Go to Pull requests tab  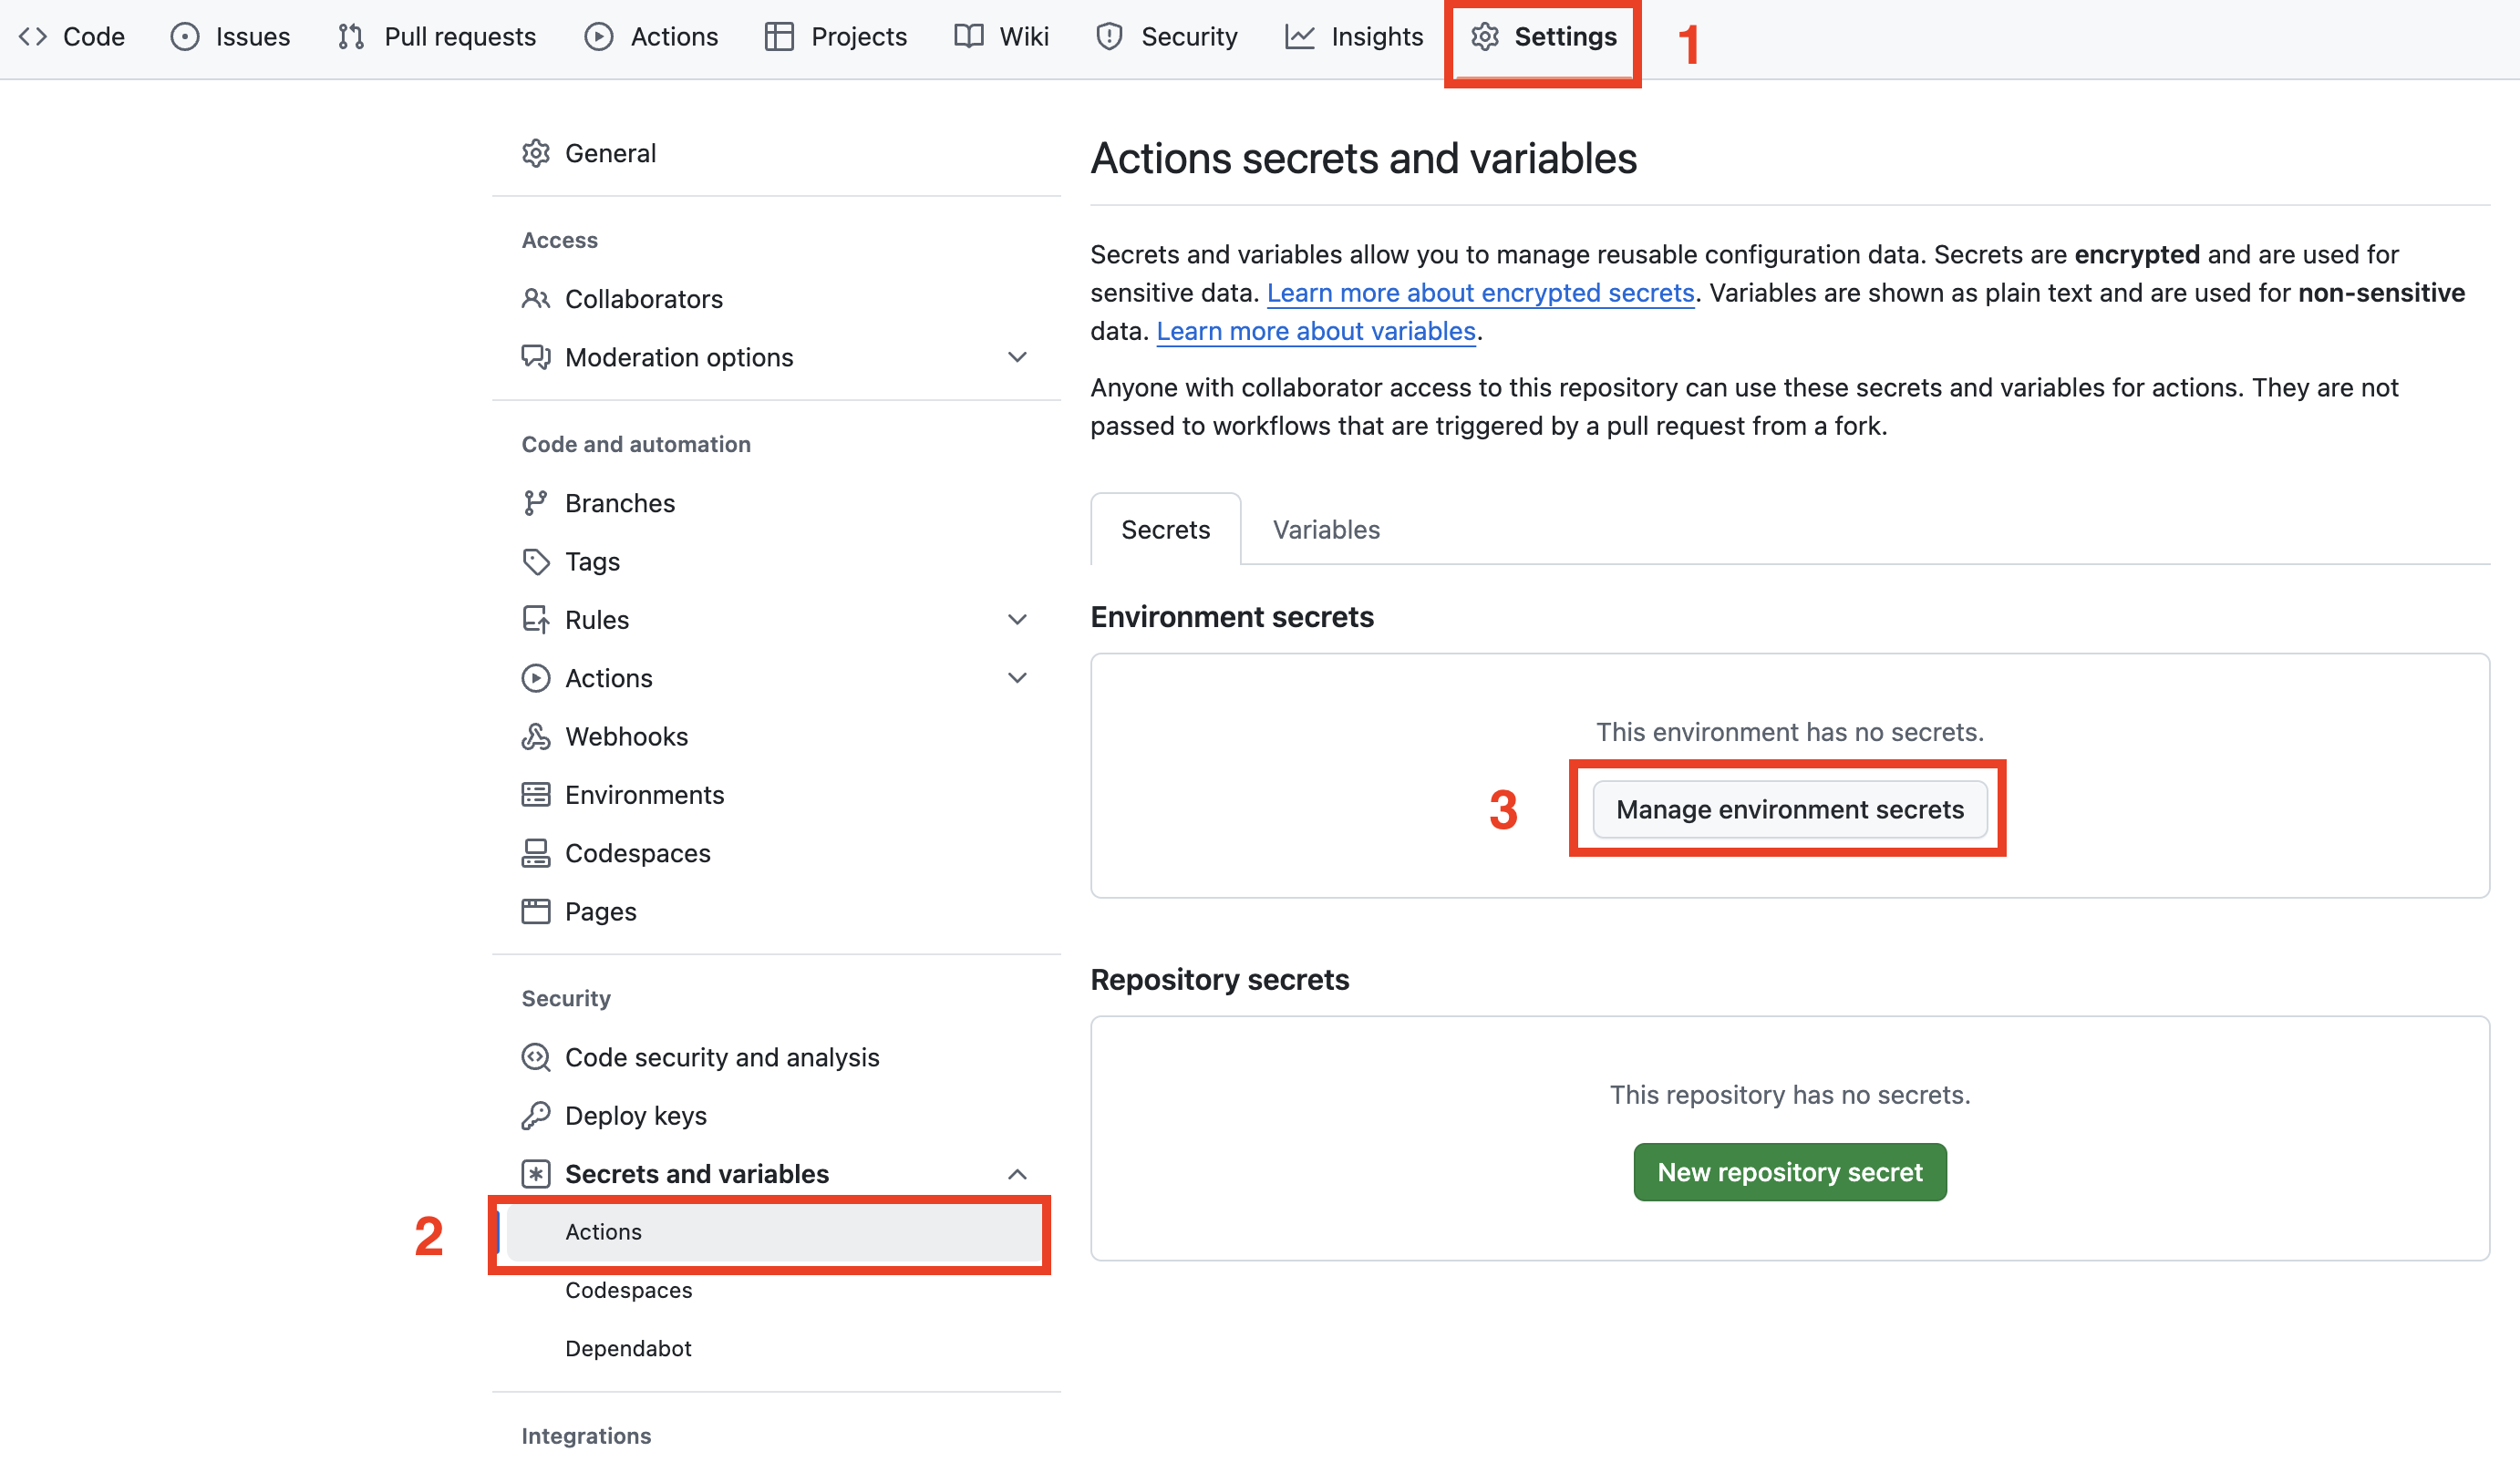[x=437, y=37]
